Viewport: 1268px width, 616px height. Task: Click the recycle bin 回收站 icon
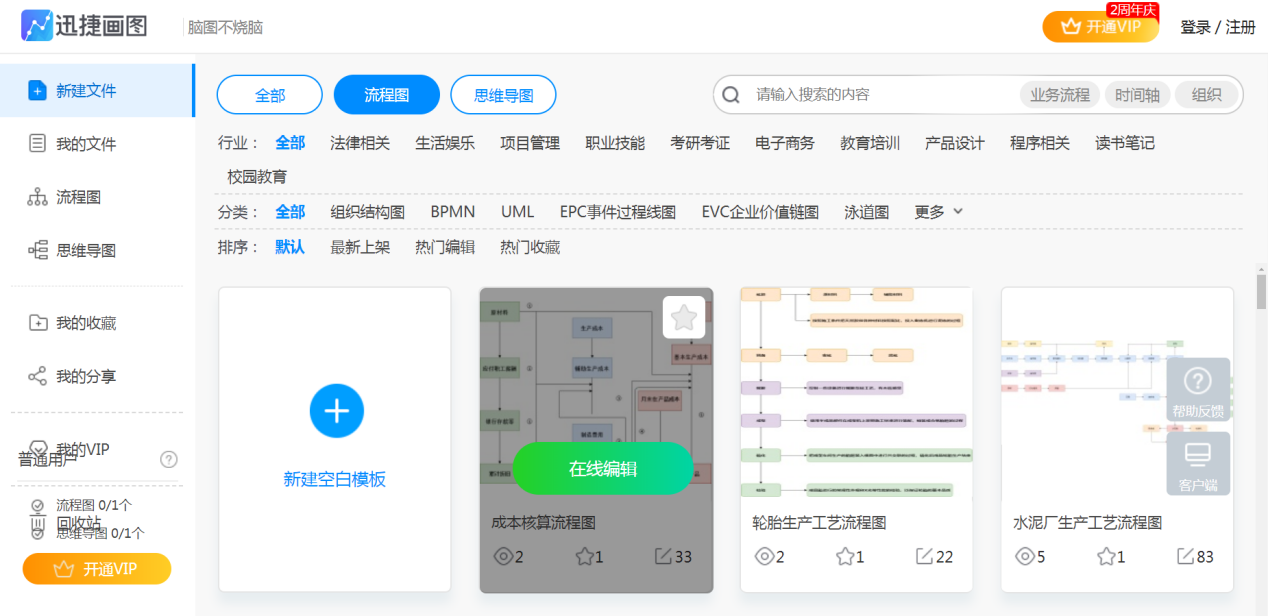37,524
